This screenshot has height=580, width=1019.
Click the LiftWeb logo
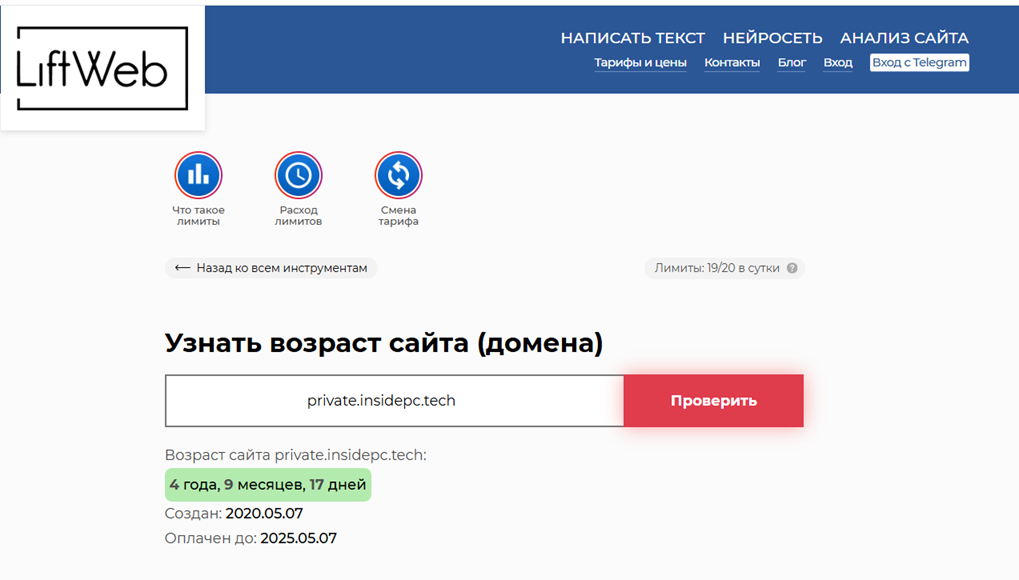click(102, 68)
